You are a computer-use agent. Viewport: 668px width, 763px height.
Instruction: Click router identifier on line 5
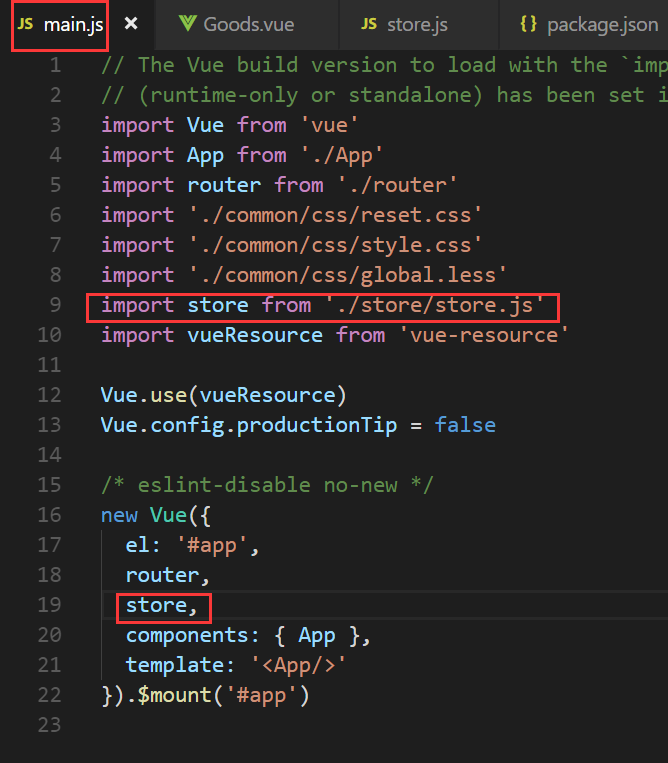[224, 185]
